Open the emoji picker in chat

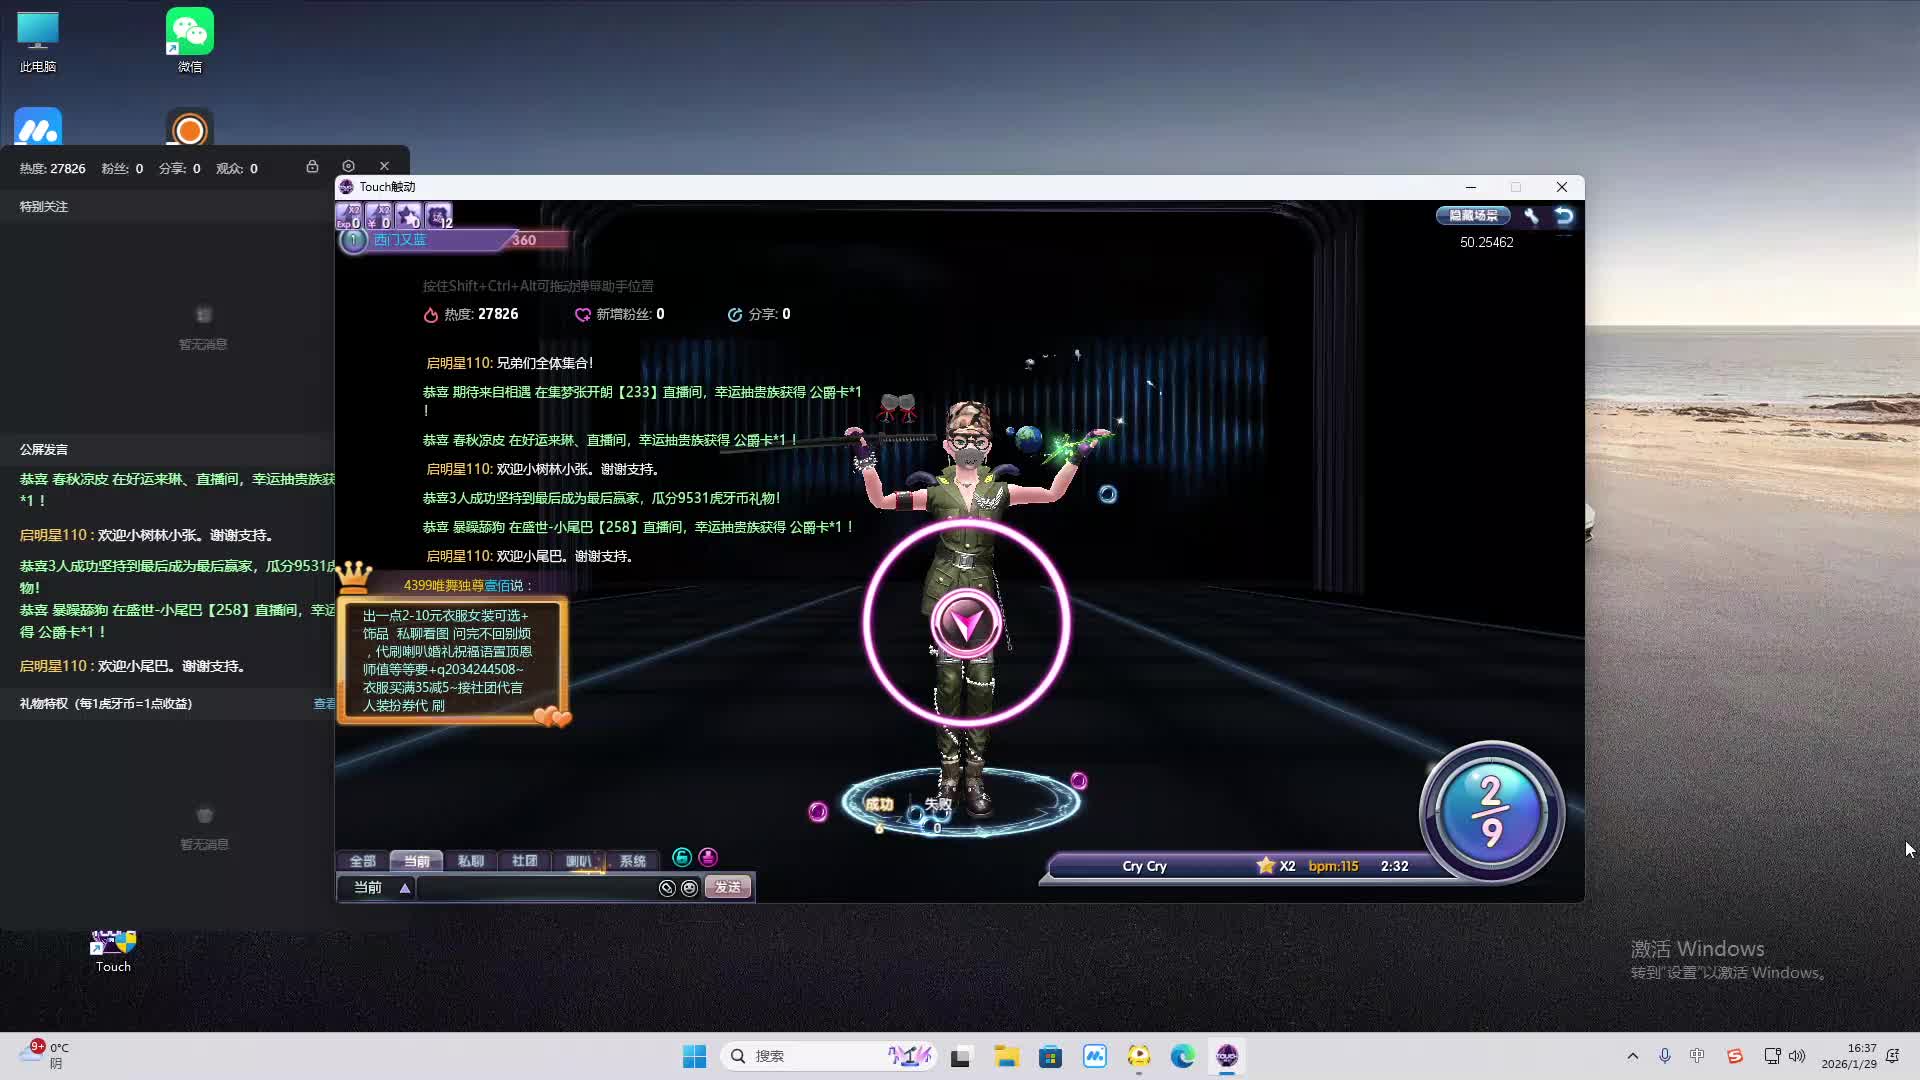coord(689,888)
